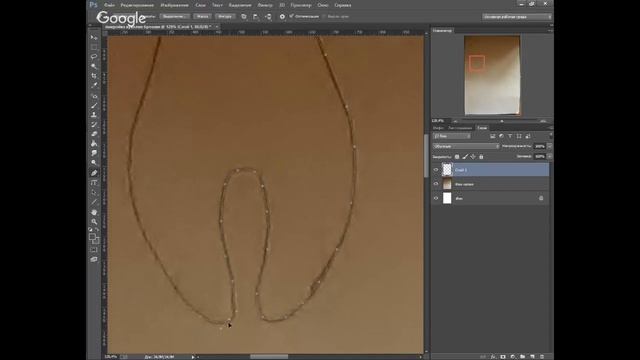Switch to the Гистограмма tab
Viewport: 640px width, 360px height.
coord(460,128)
